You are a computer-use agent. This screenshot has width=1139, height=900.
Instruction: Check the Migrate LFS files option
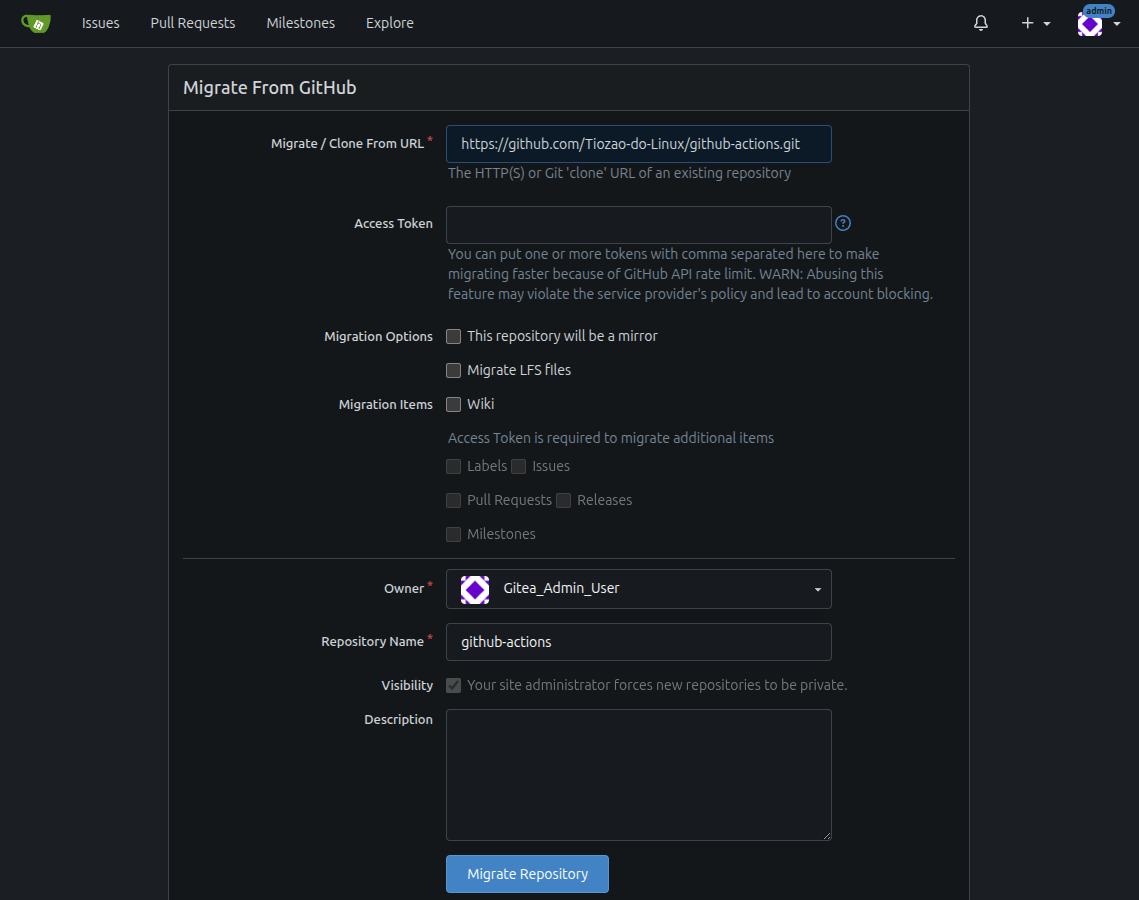tap(453, 370)
